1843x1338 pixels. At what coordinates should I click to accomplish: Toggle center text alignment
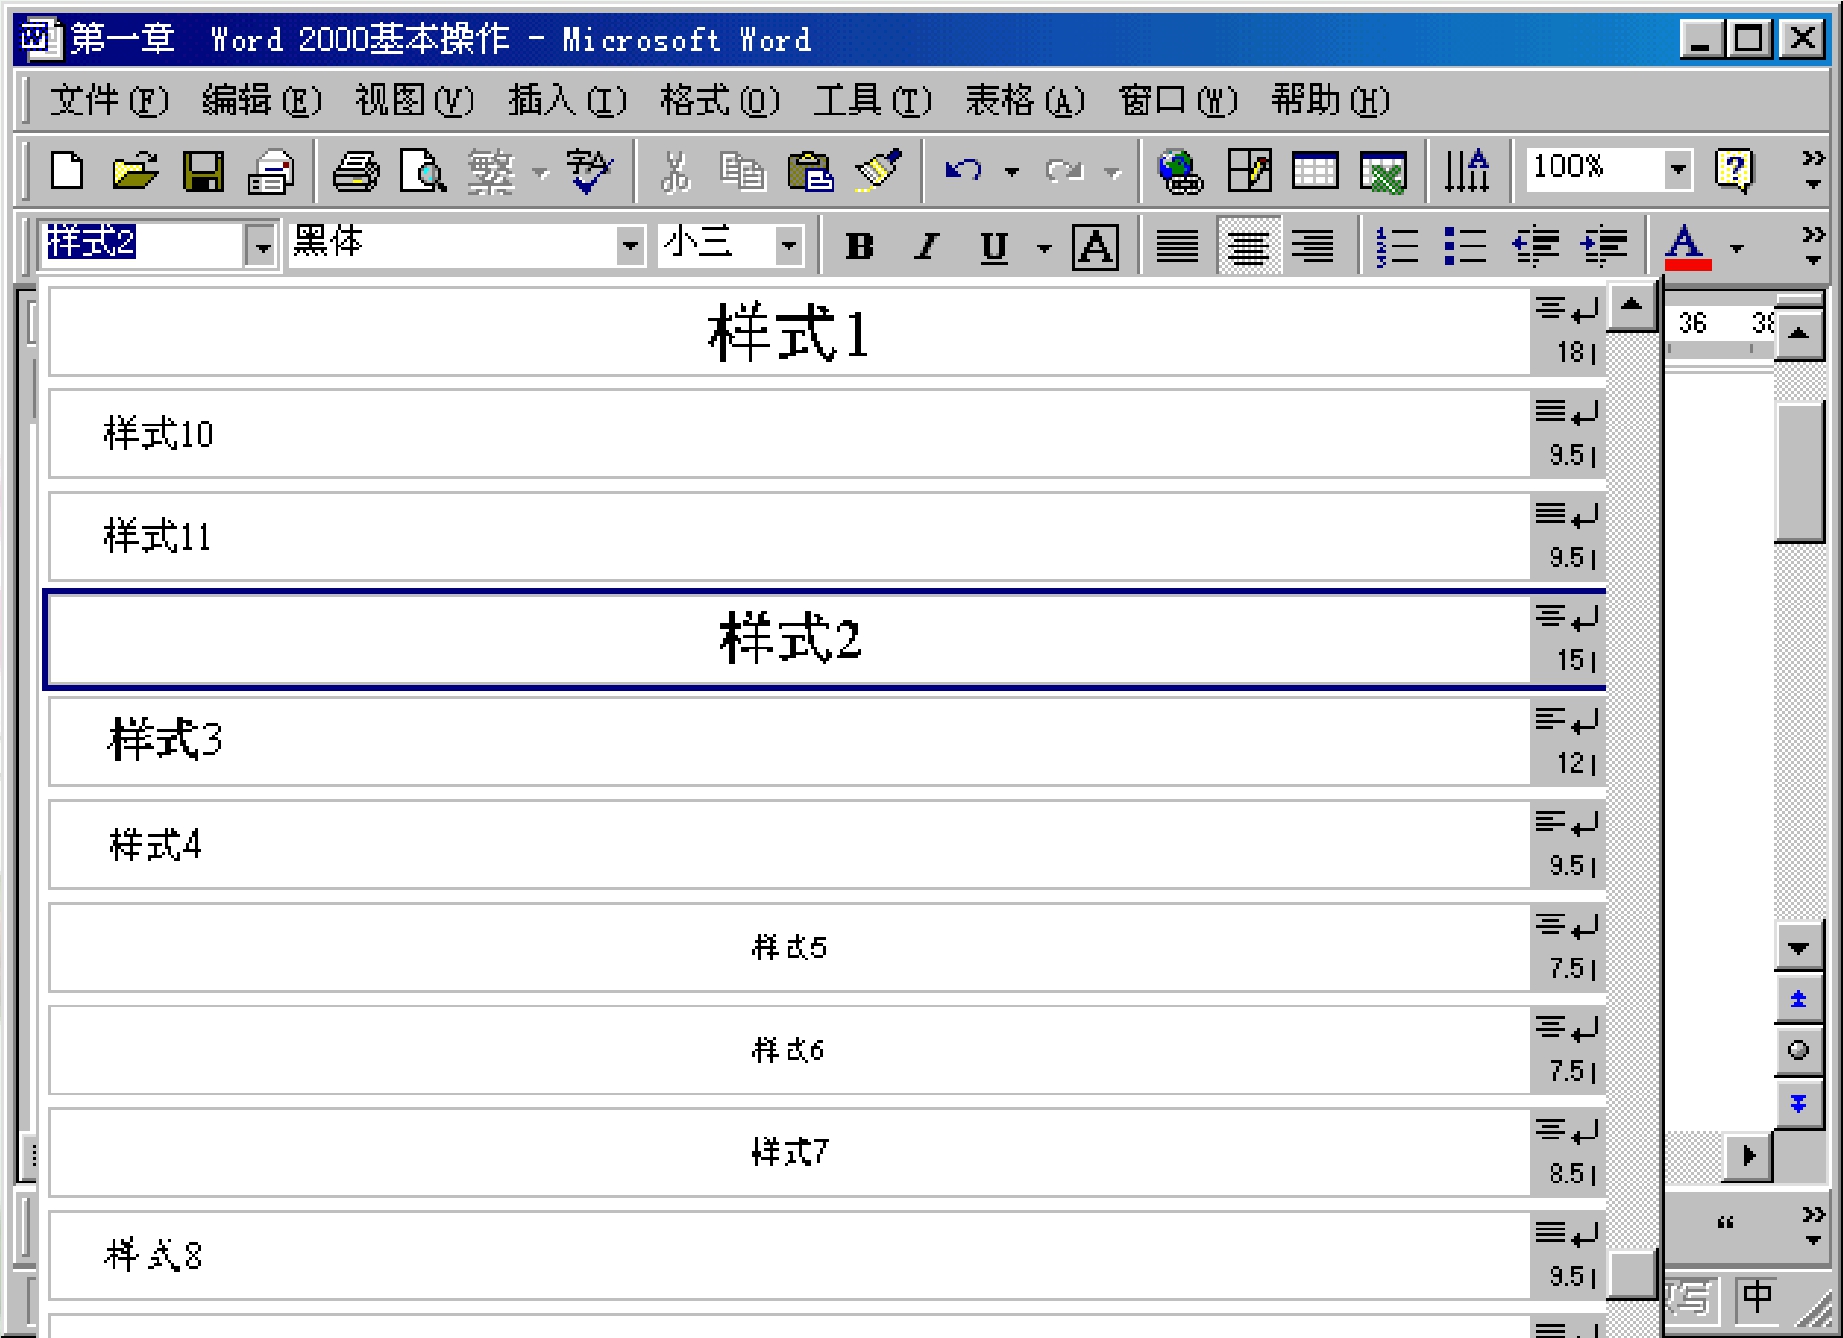click(1248, 246)
